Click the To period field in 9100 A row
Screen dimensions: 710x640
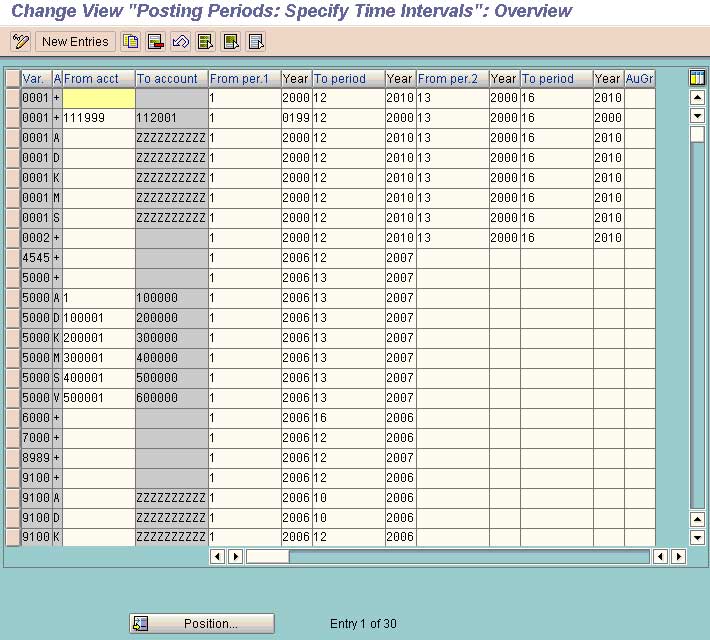coord(349,498)
